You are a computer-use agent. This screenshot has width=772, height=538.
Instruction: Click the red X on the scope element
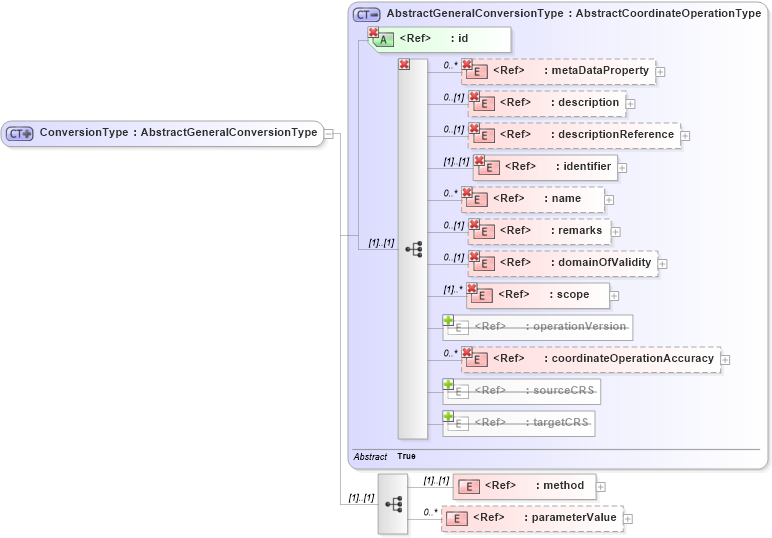pos(472,288)
